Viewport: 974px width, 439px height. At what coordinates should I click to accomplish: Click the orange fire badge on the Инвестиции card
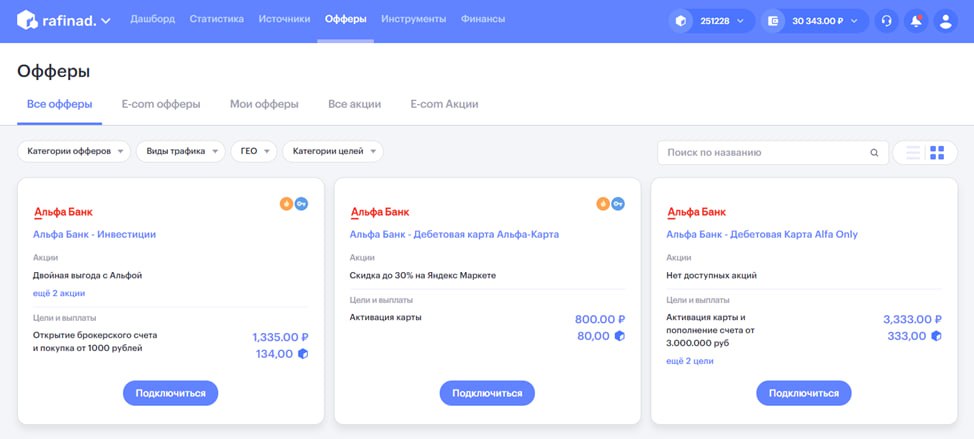tap(286, 204)
